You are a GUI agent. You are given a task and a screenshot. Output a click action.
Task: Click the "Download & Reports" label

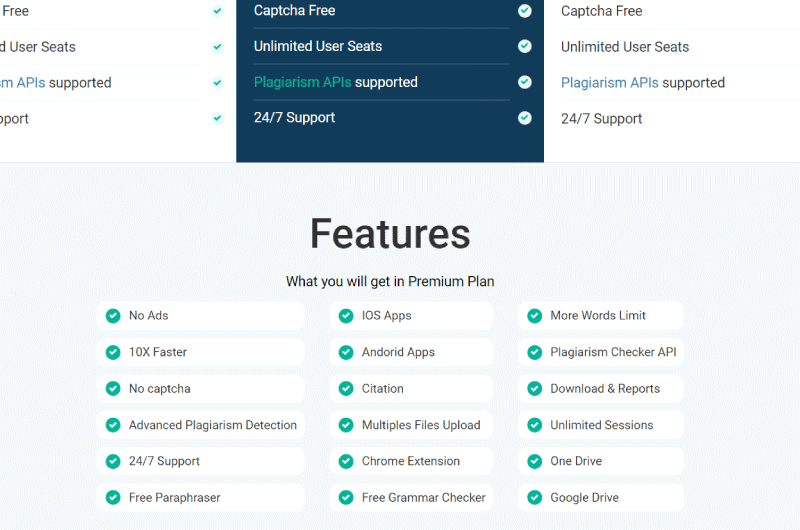coord(605,389)
